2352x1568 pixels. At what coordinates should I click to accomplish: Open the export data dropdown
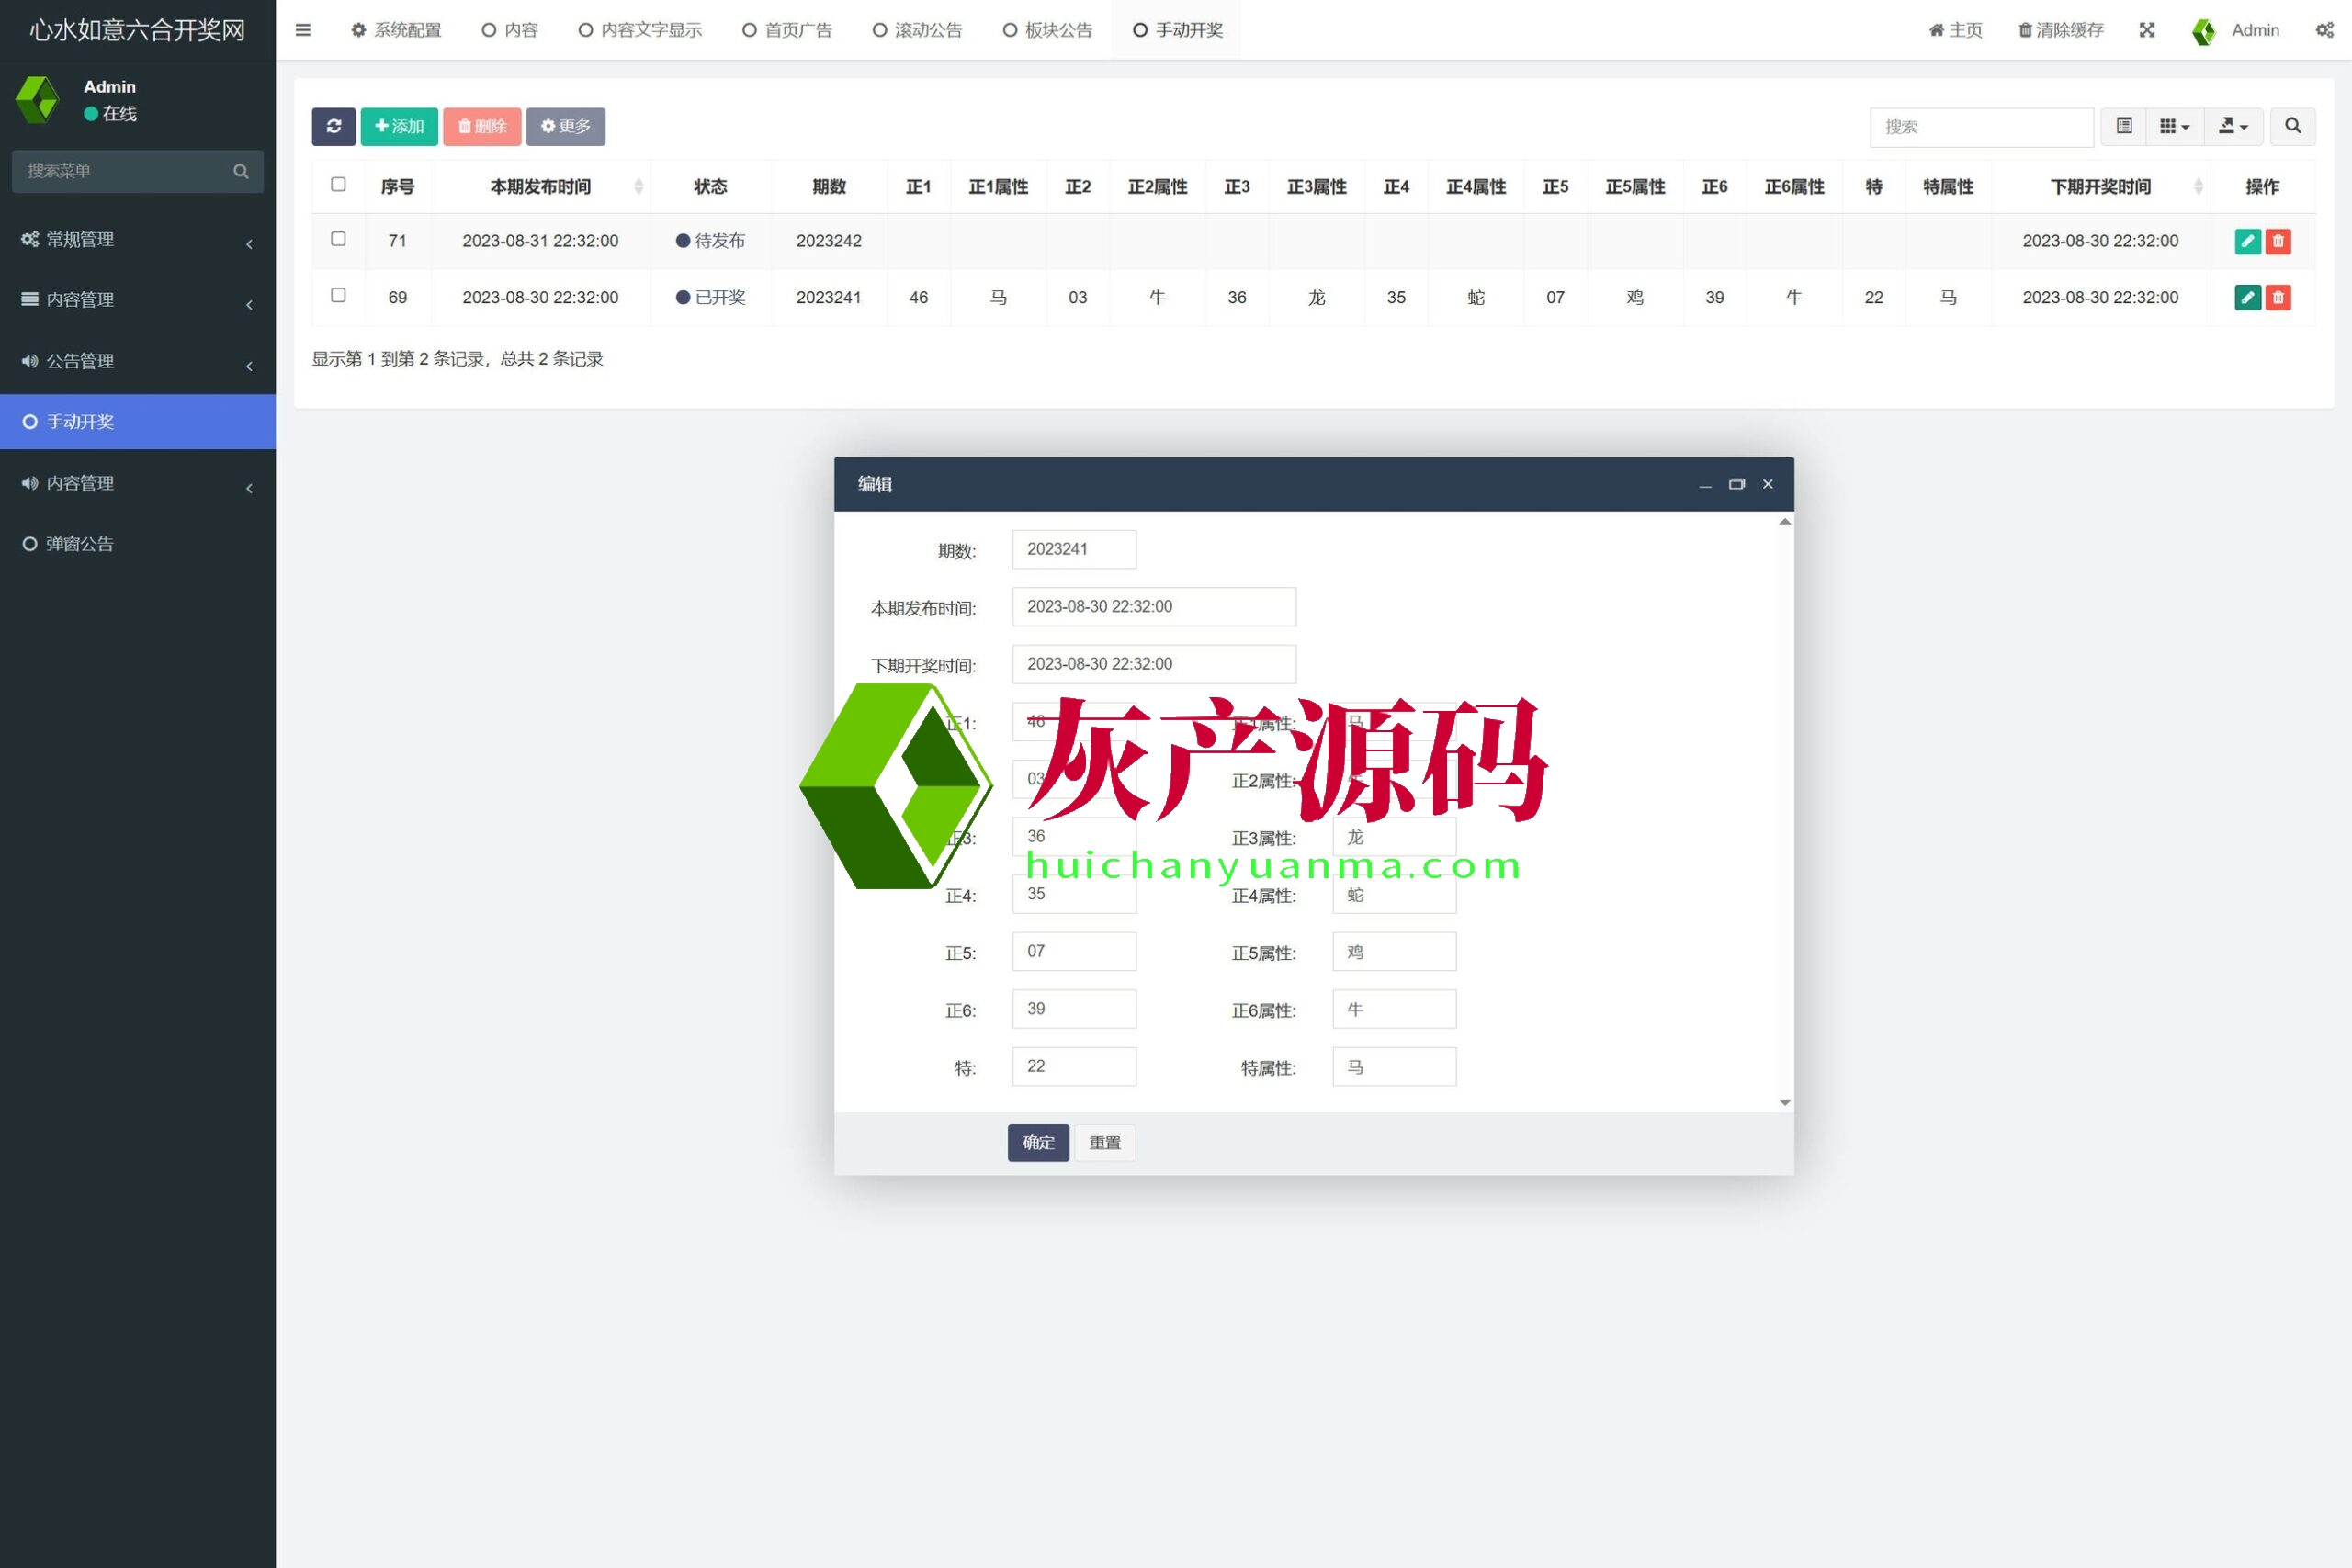click(2233, 126)
